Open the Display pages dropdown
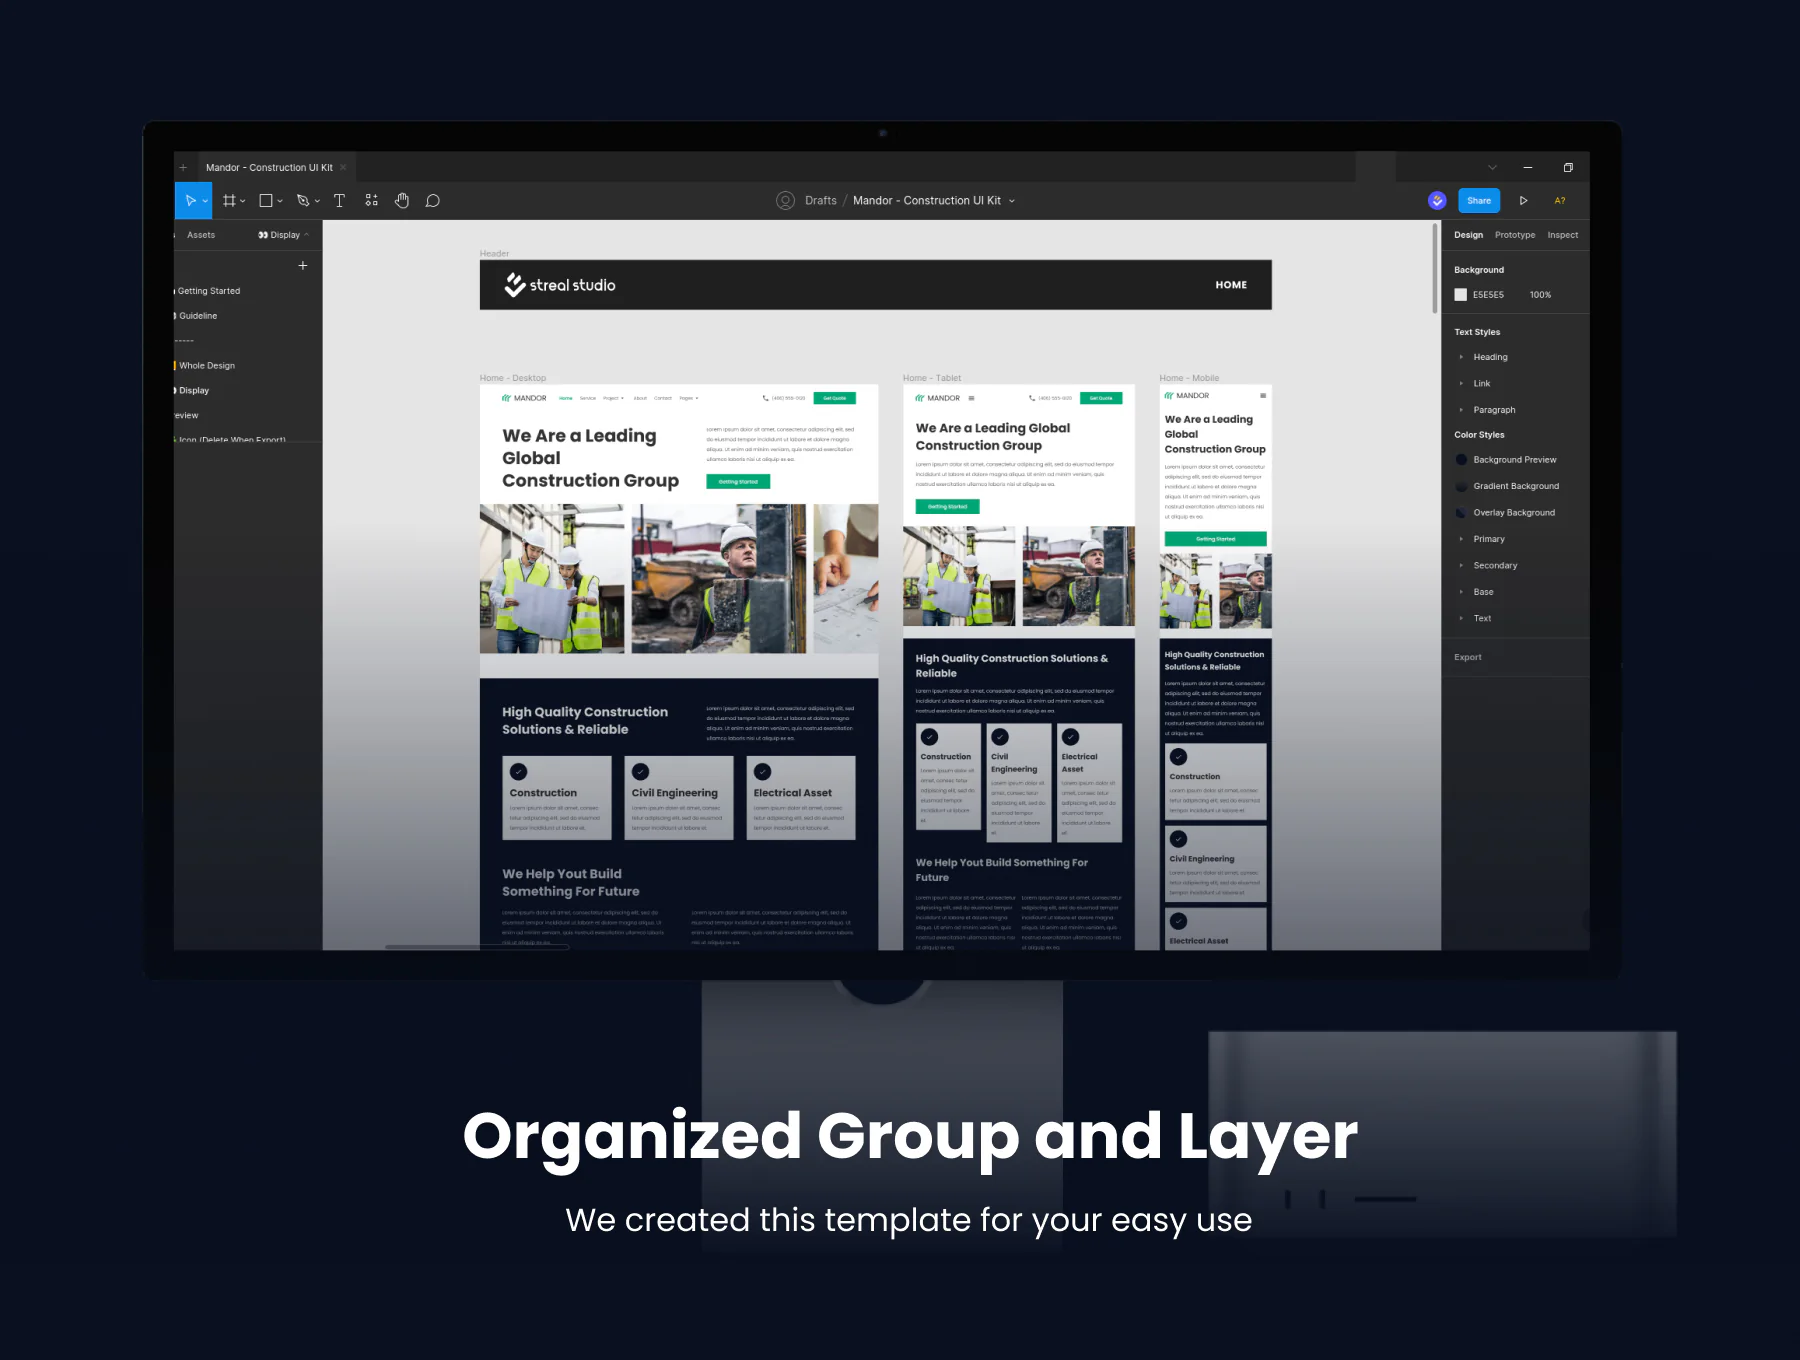This screenshot has height=1360, width=1800. coord(284,235)
